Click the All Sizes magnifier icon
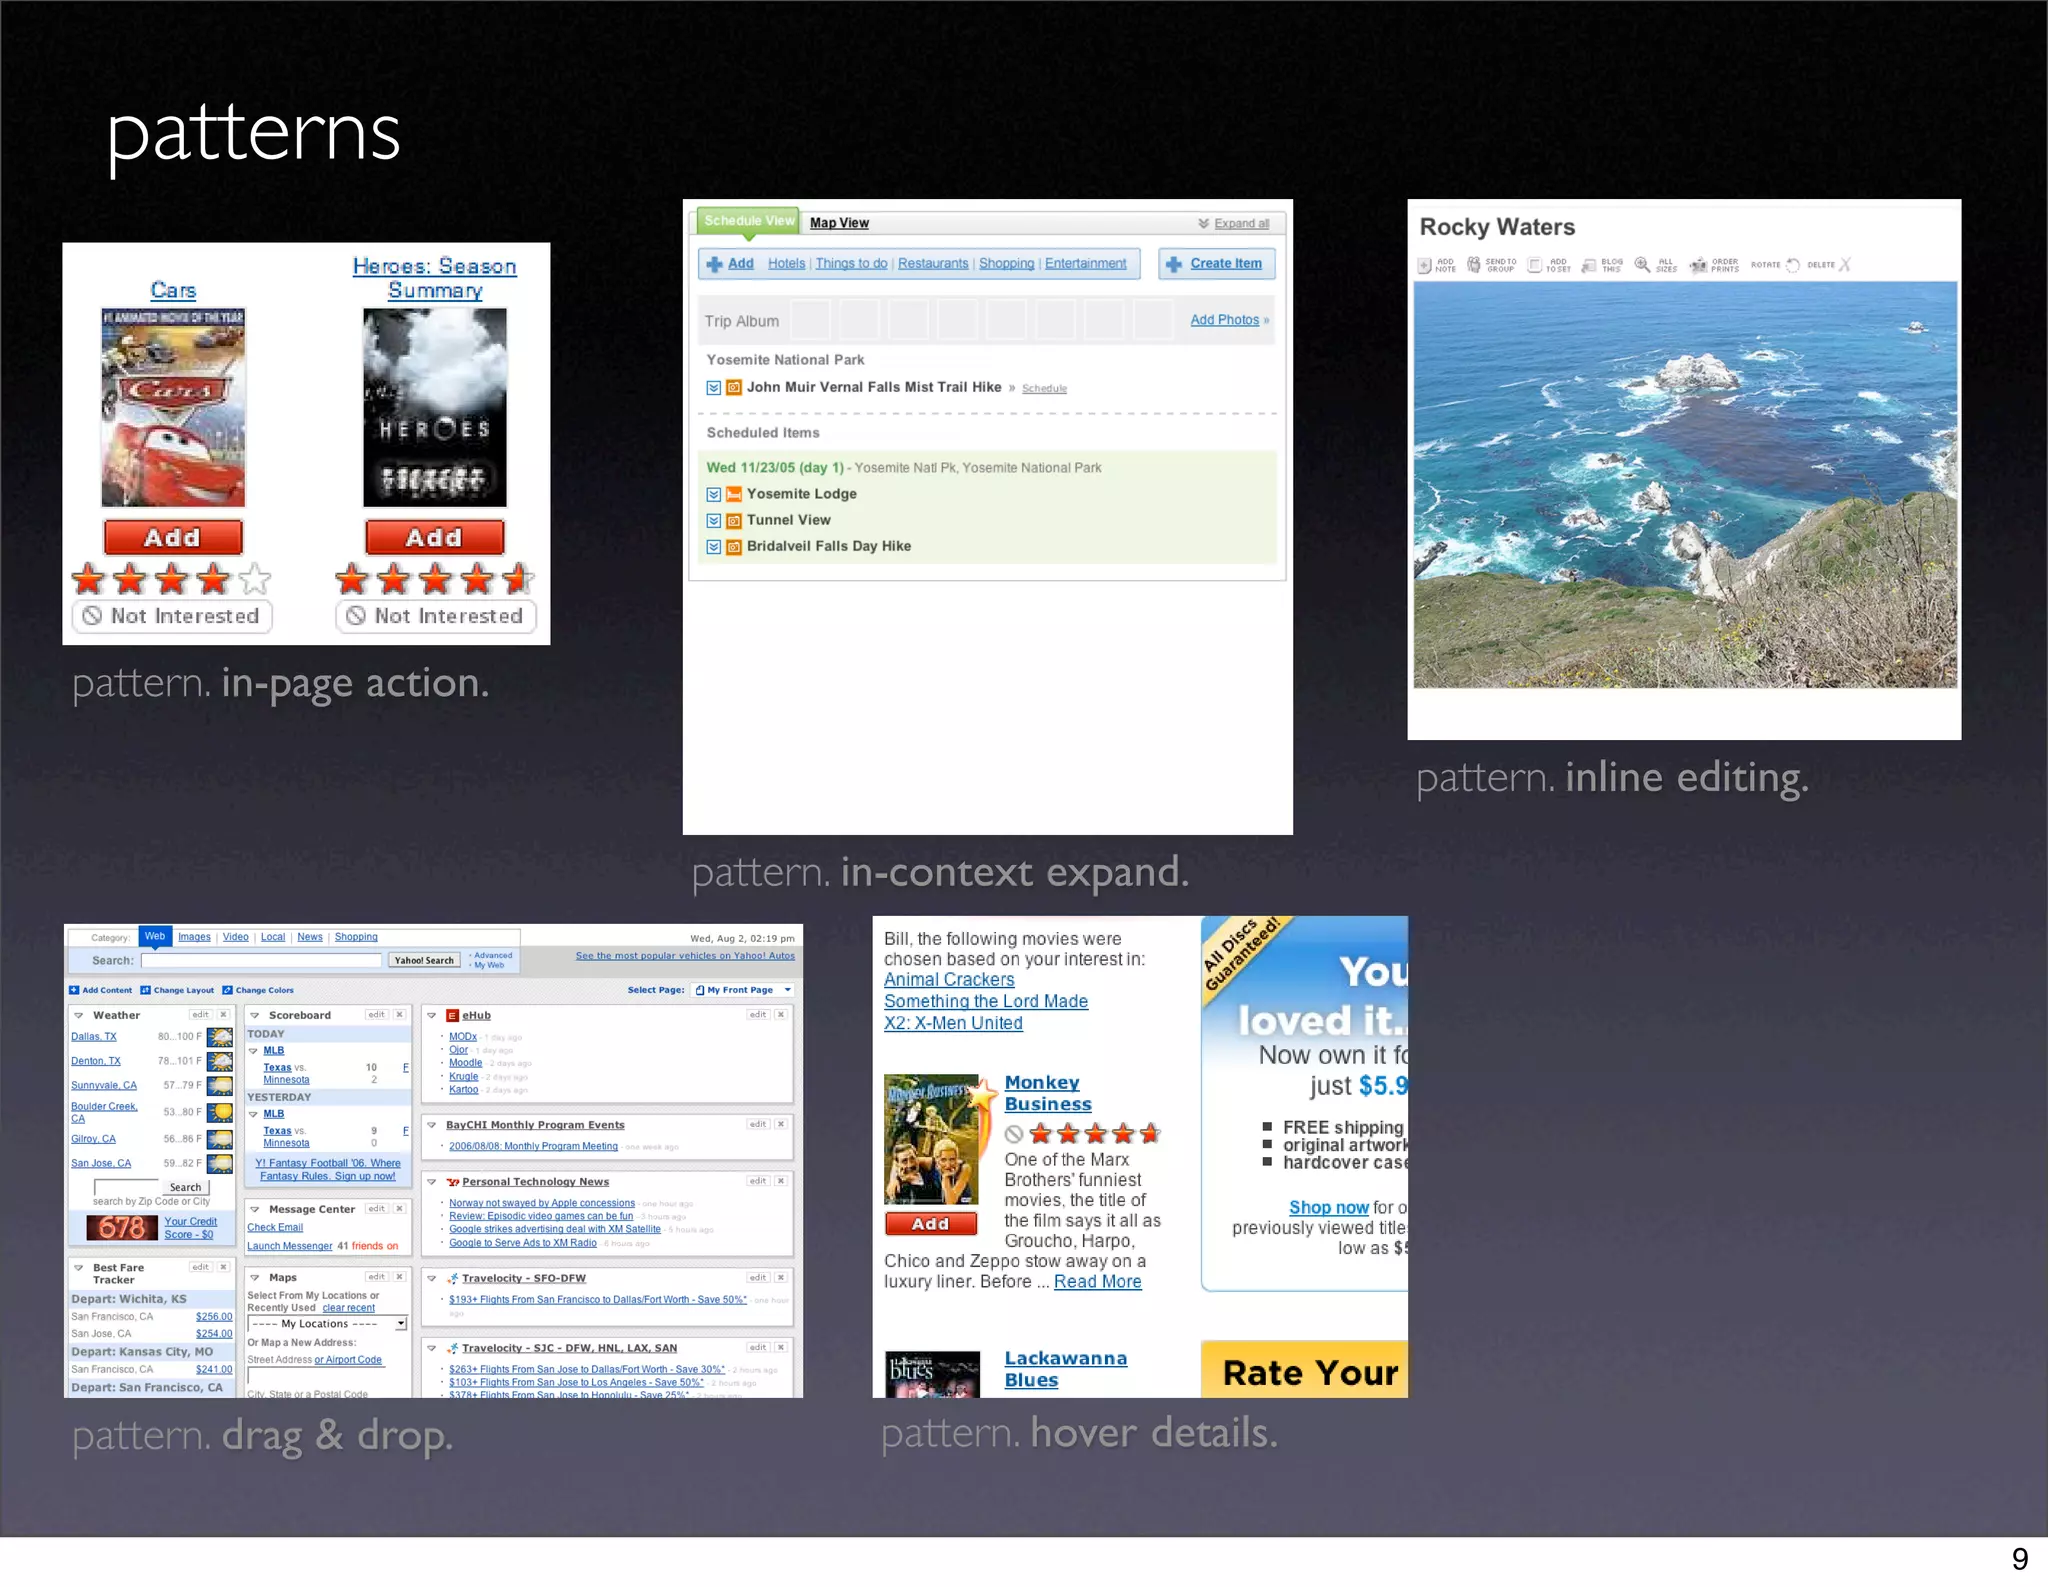 [x=1642, y=265]
